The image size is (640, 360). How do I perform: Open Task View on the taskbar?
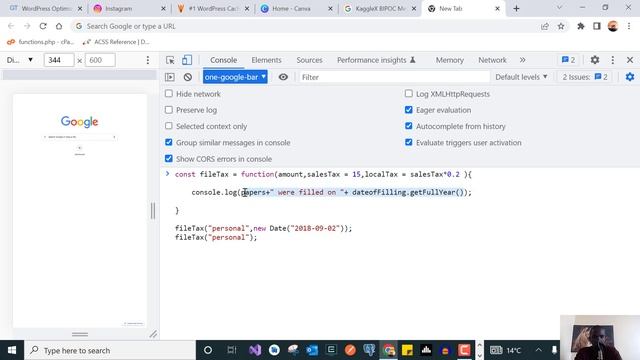coord(232,350)
